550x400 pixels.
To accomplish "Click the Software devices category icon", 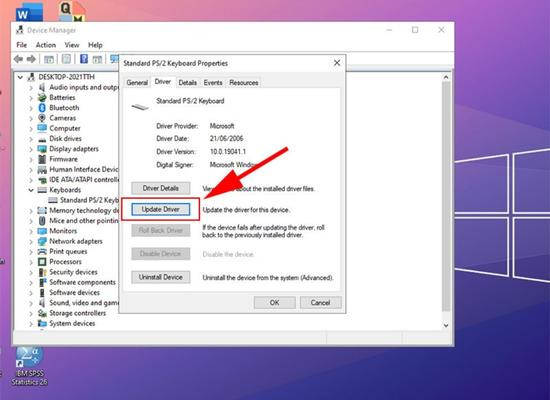I will [42, 293].
